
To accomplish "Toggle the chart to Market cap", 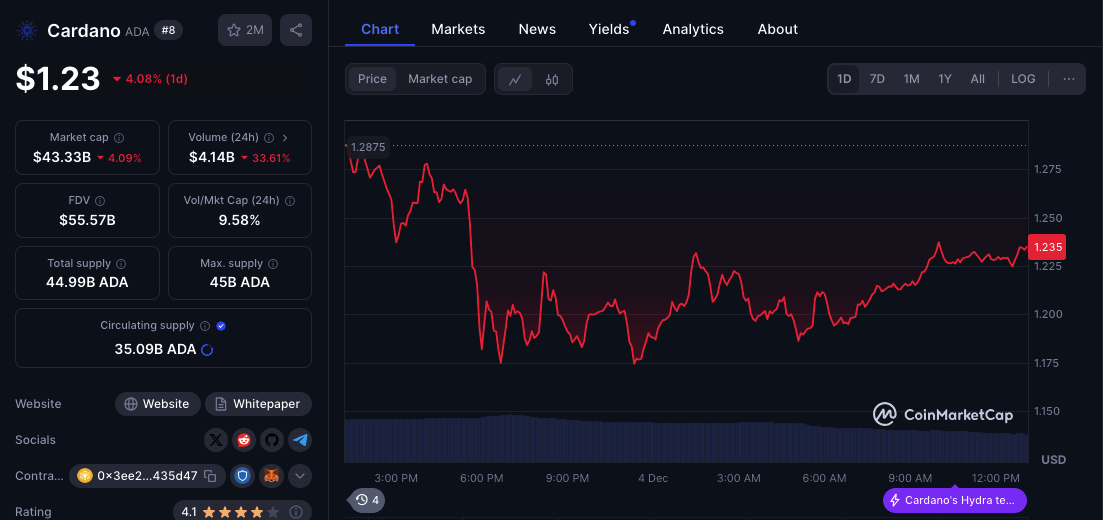I will (x=440, y=79).
